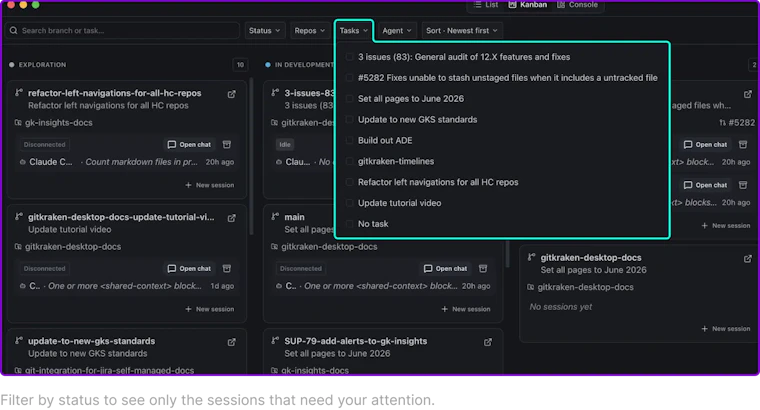The height and width of the screenshot is (410, 760).
Task: Archive the update-tutorial-video session
Action: (x=226, y=268)
